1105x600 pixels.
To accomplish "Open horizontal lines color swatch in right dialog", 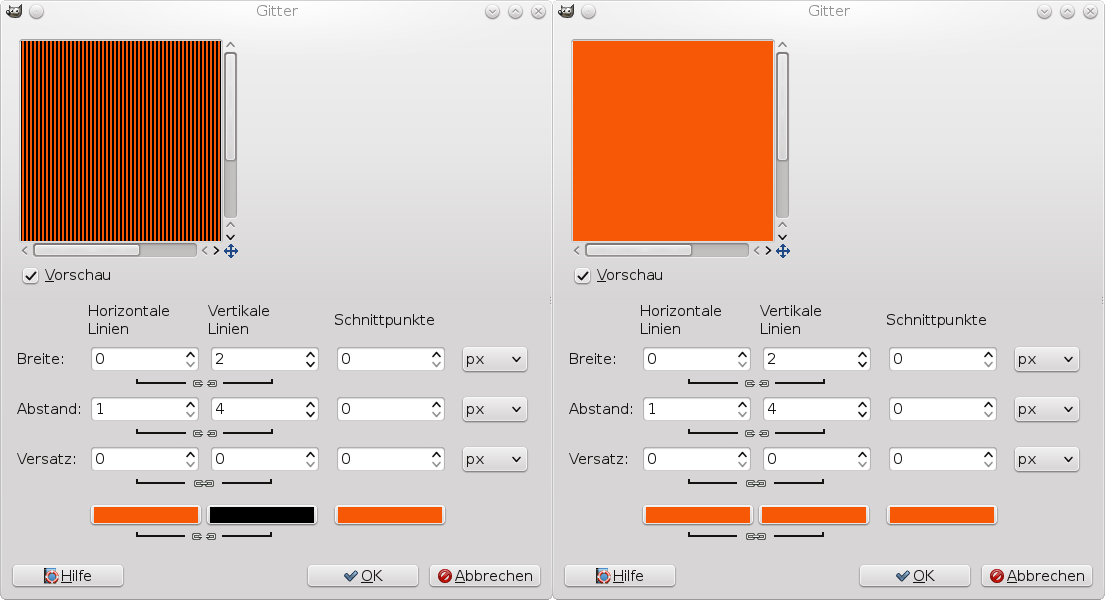I will (x=698, y=515).
